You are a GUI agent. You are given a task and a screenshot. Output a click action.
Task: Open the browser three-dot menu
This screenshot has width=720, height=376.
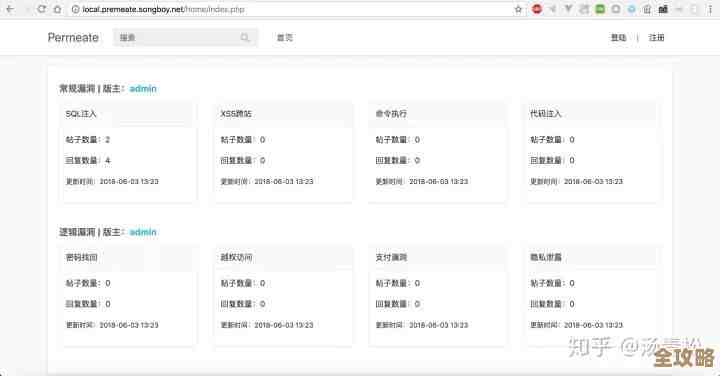click(710, 9)
